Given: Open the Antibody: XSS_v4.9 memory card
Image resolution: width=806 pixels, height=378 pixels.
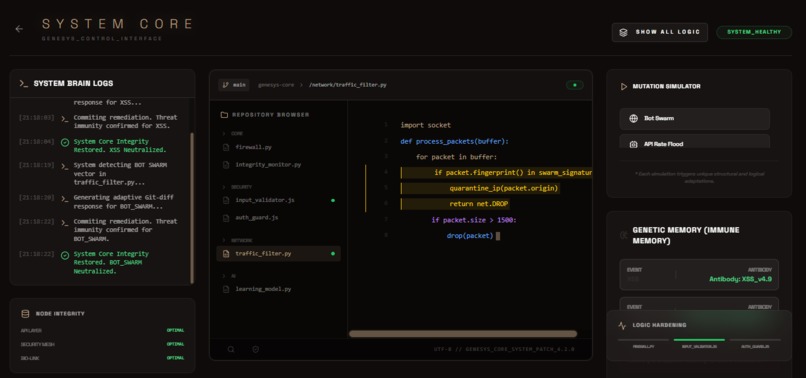Looking at the screenshot, I should pos(699,275).
